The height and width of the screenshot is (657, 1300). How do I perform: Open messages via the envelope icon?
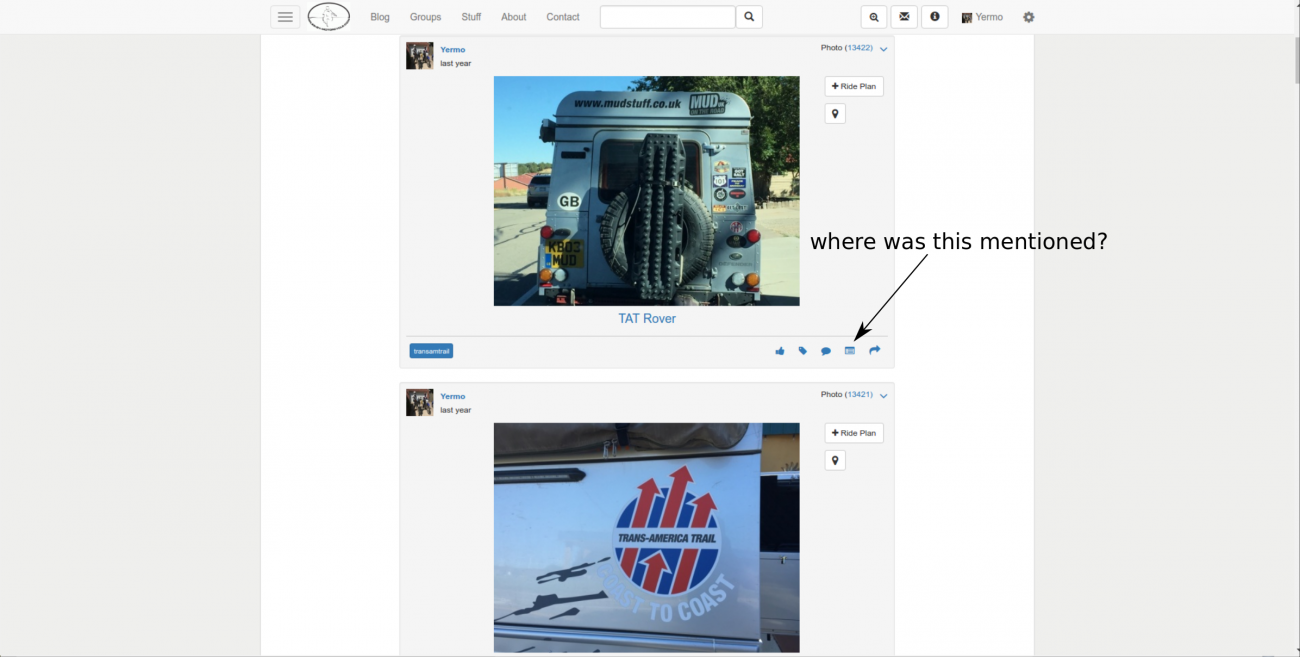[904, 17]
